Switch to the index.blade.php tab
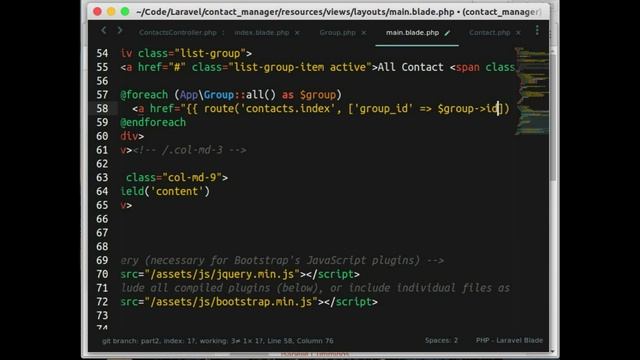This screenshot has height=360, width=640. [262, 33]
